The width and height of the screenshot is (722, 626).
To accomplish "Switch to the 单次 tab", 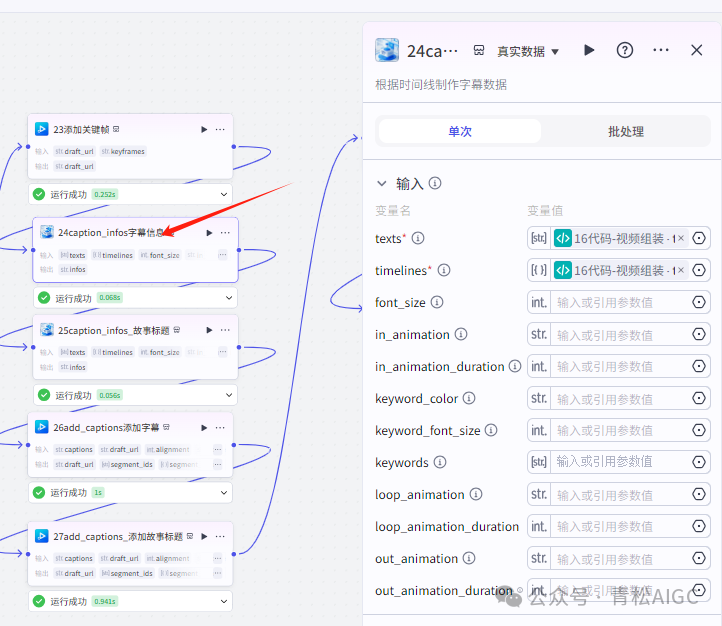I will click(x=460, y=132).
